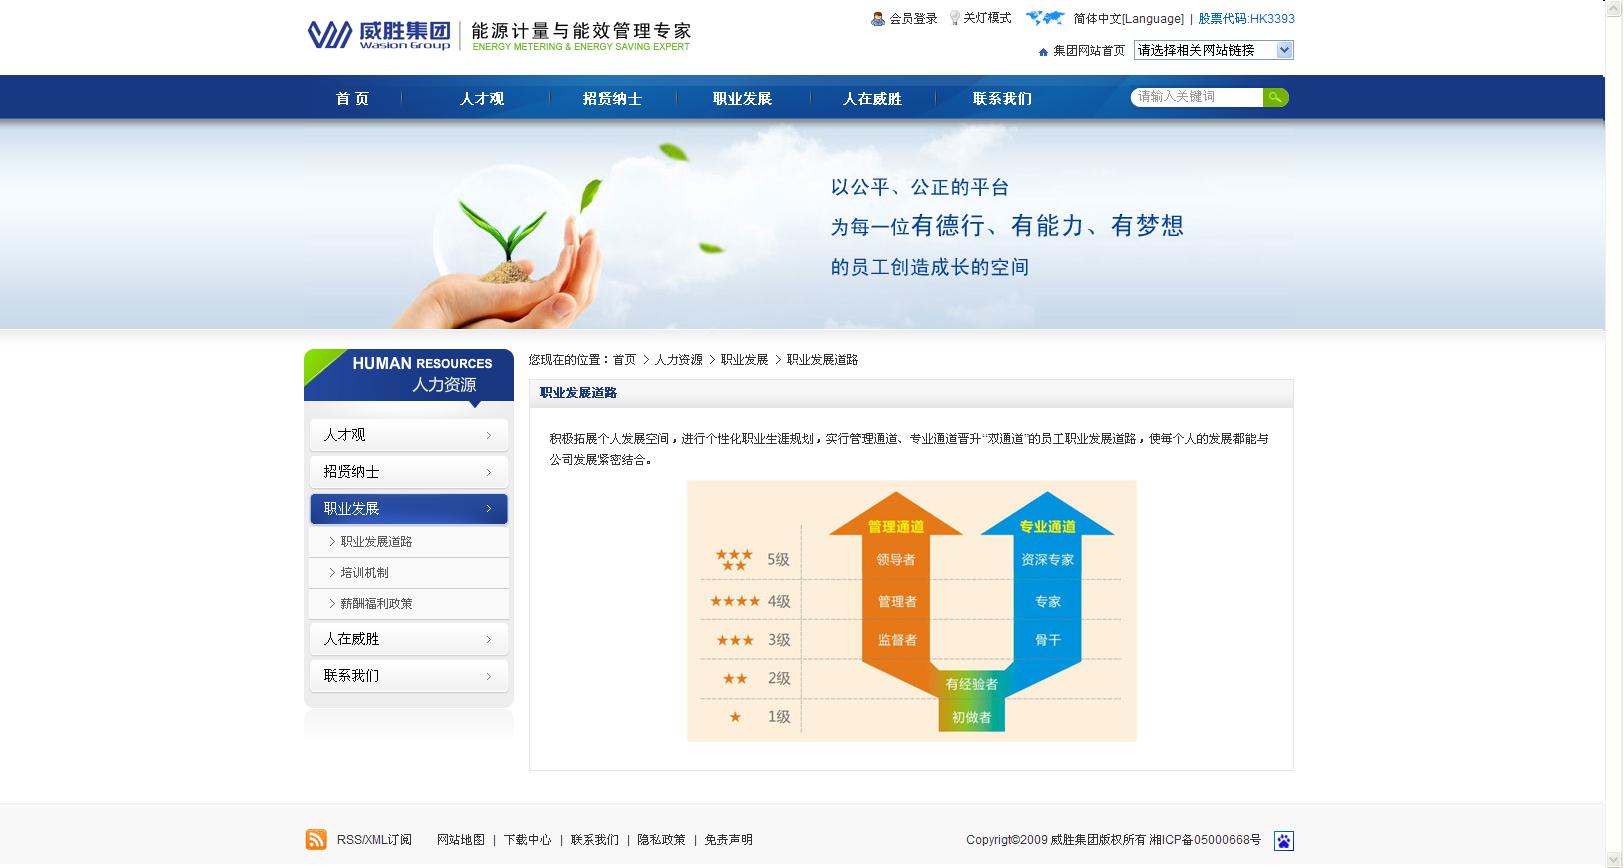Click the green search magnifier button
The image size is (1624, 868).
[1275, 97]
